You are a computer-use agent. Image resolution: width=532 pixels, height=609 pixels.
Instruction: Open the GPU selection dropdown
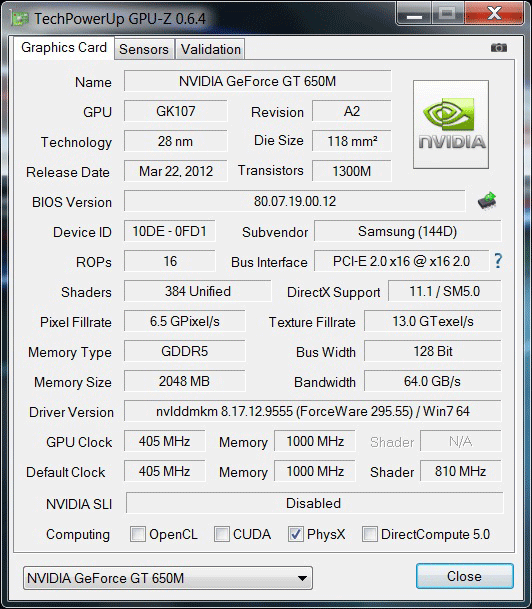coord(168,578)
